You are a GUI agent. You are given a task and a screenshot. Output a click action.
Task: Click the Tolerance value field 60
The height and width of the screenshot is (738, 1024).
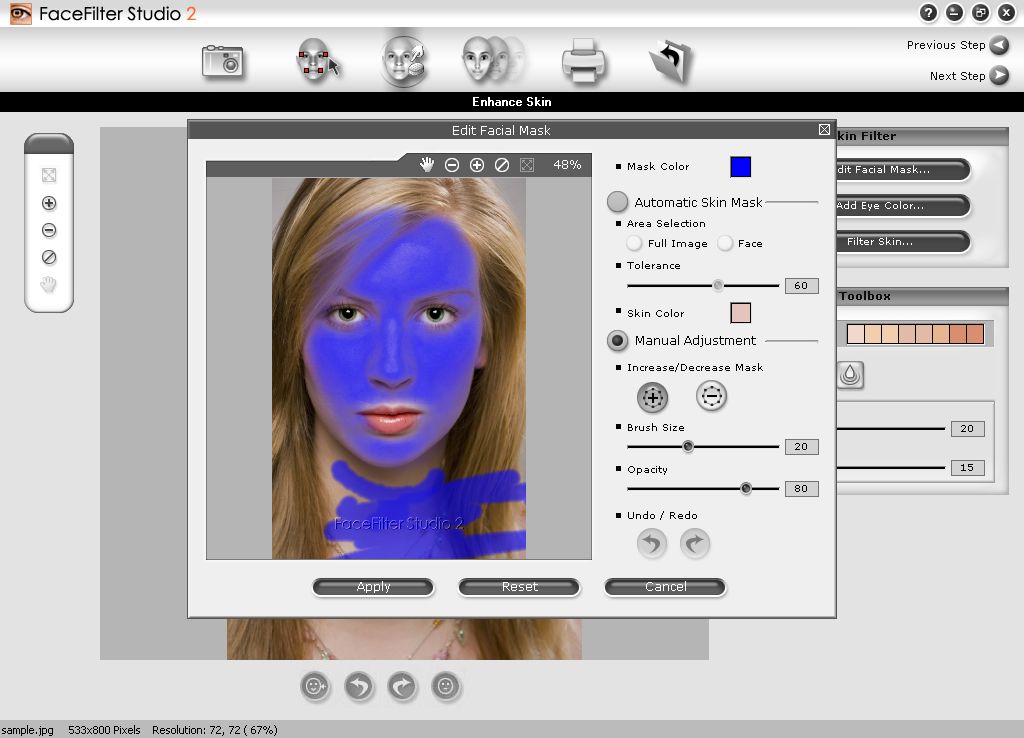[801, 285]
